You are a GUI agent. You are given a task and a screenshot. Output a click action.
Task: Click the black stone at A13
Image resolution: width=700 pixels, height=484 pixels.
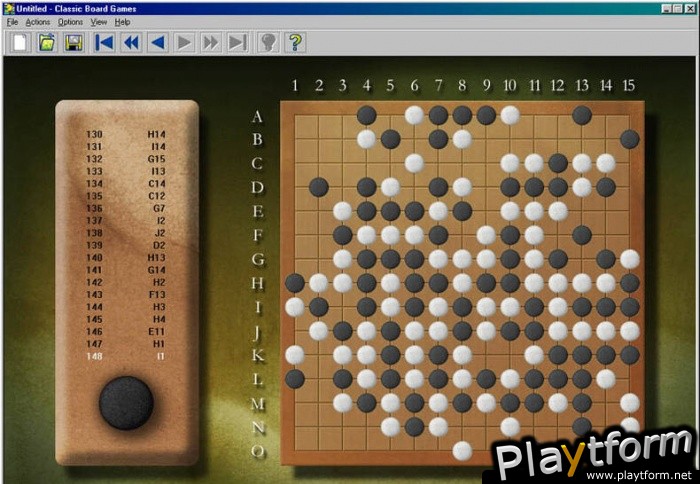582,115
